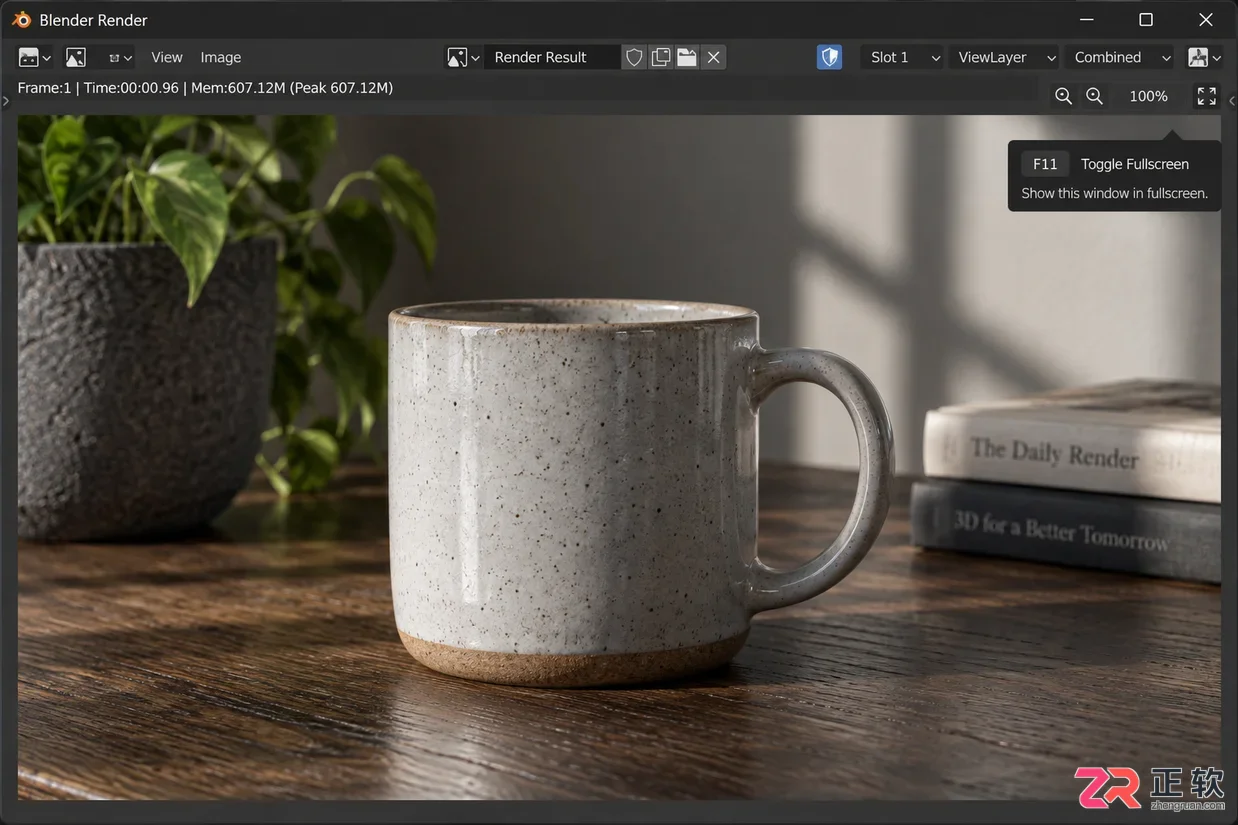Maximize the Blender Render window
Viewport: 1238px width, 825px height.
coord(1146,20)
